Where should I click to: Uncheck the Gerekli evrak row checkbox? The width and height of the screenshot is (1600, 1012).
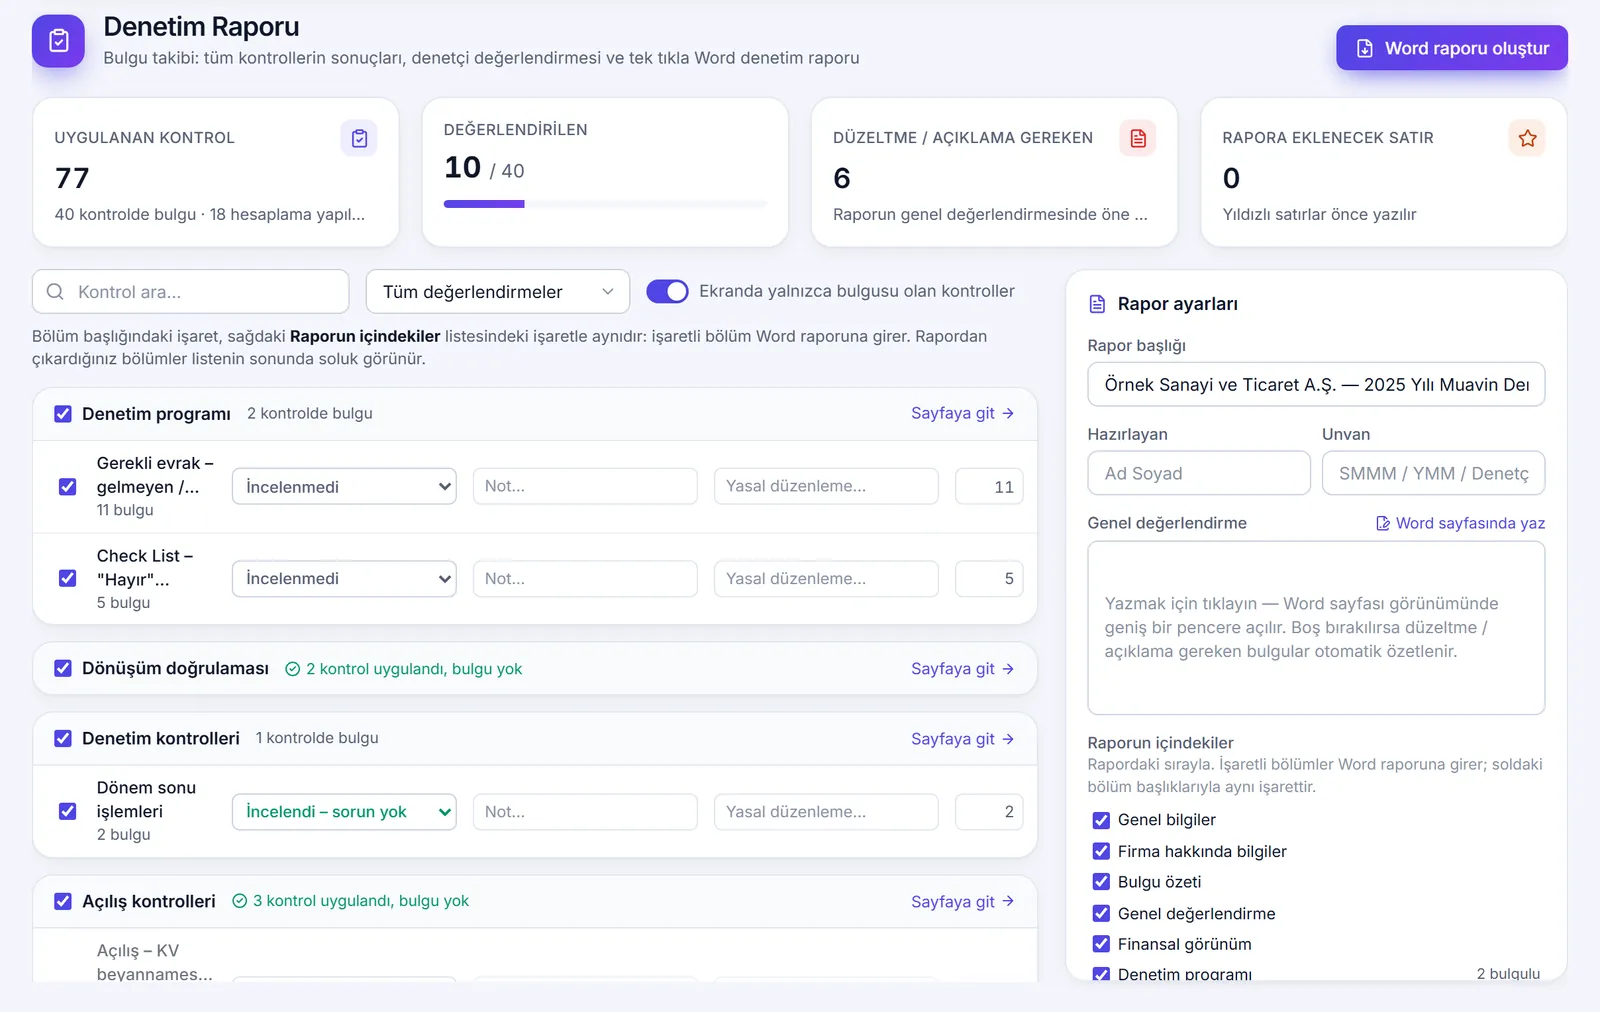click(68, 487)
